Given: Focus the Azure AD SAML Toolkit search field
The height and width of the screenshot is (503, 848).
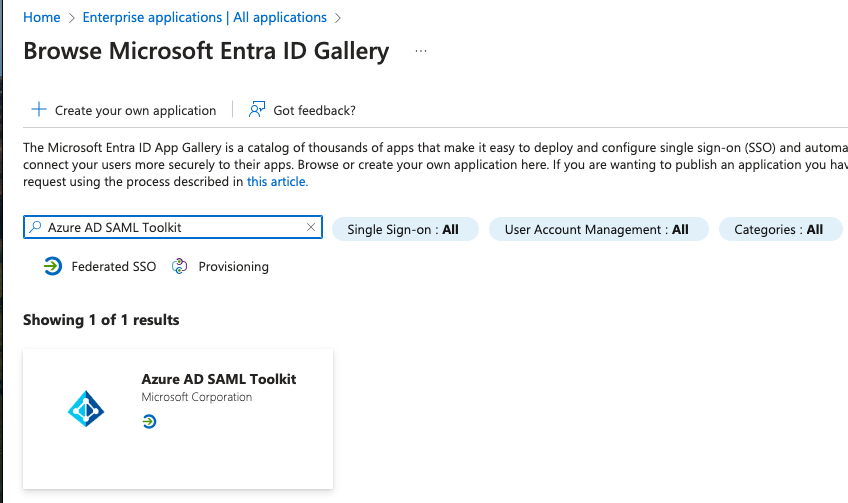Looking at the screenshot, I should (173, 227).
